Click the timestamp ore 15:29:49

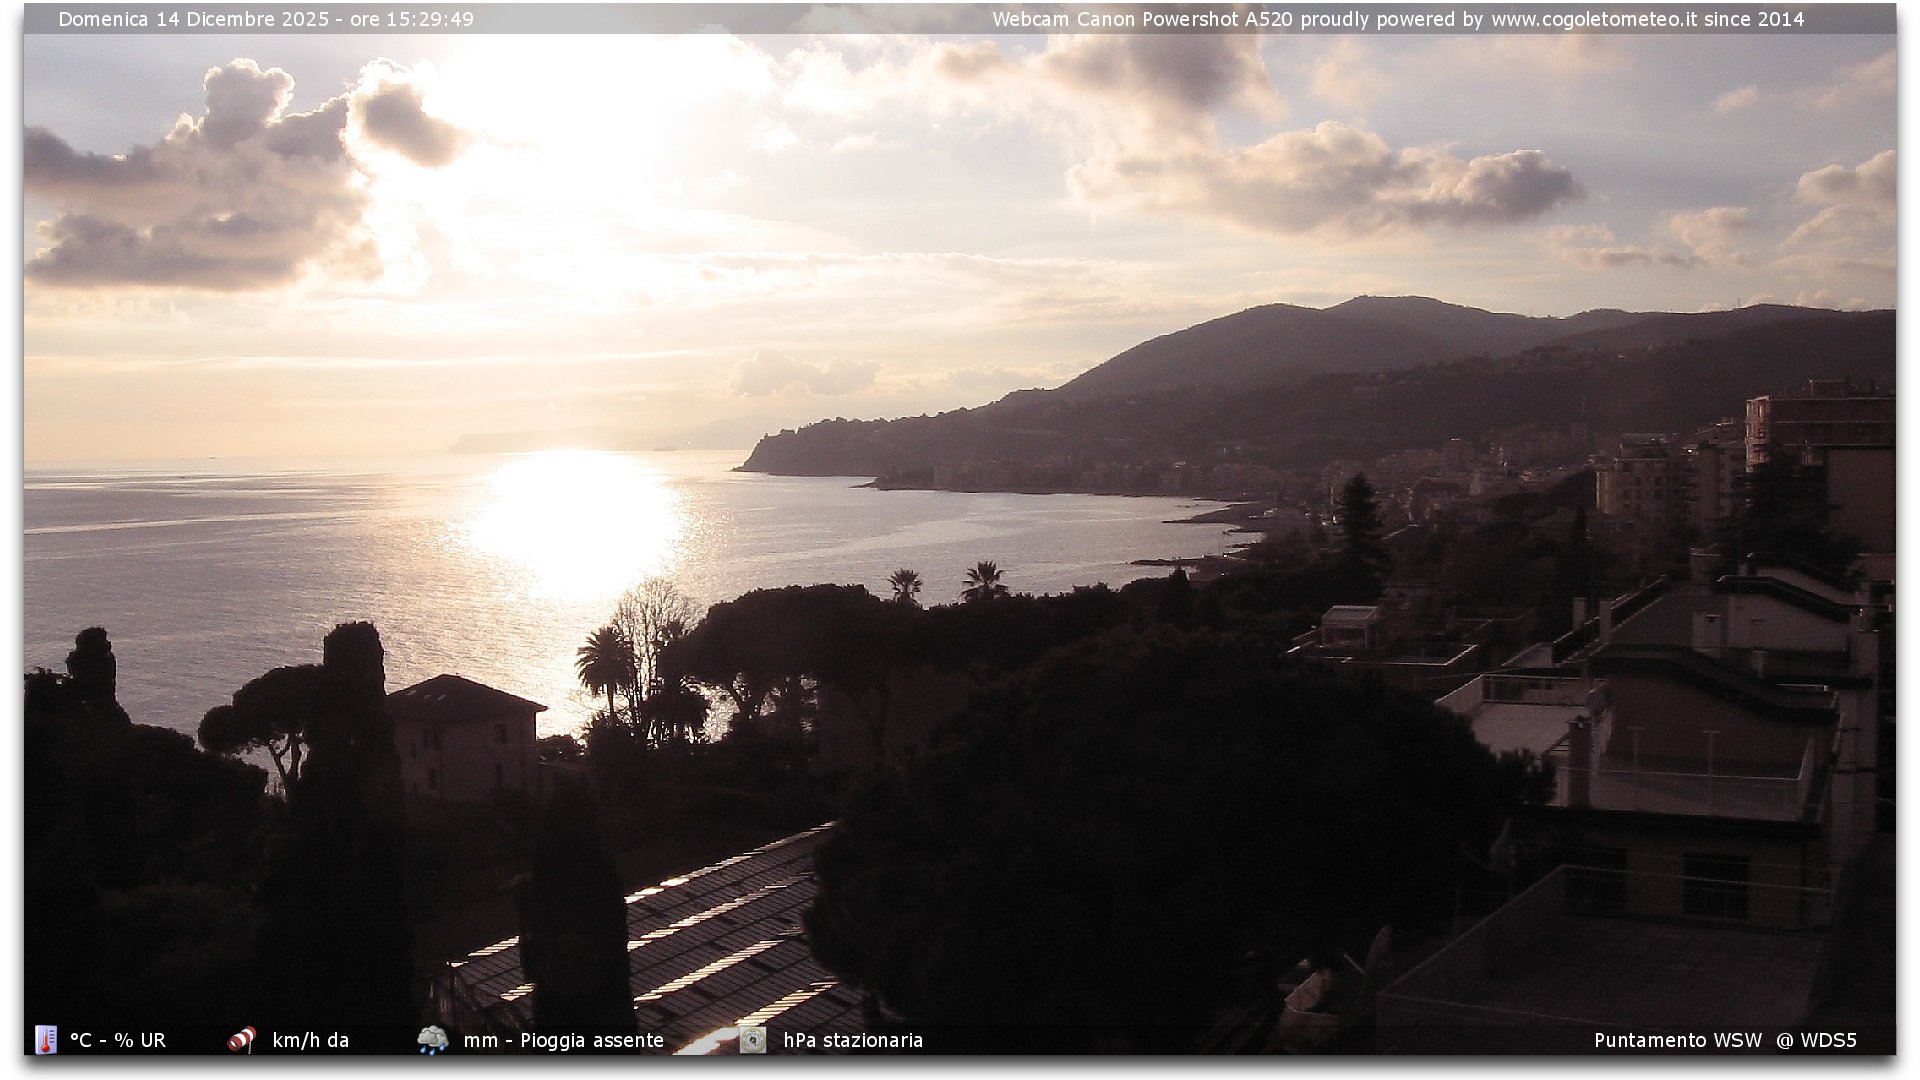pyautogui.click(x=412, y=19)
